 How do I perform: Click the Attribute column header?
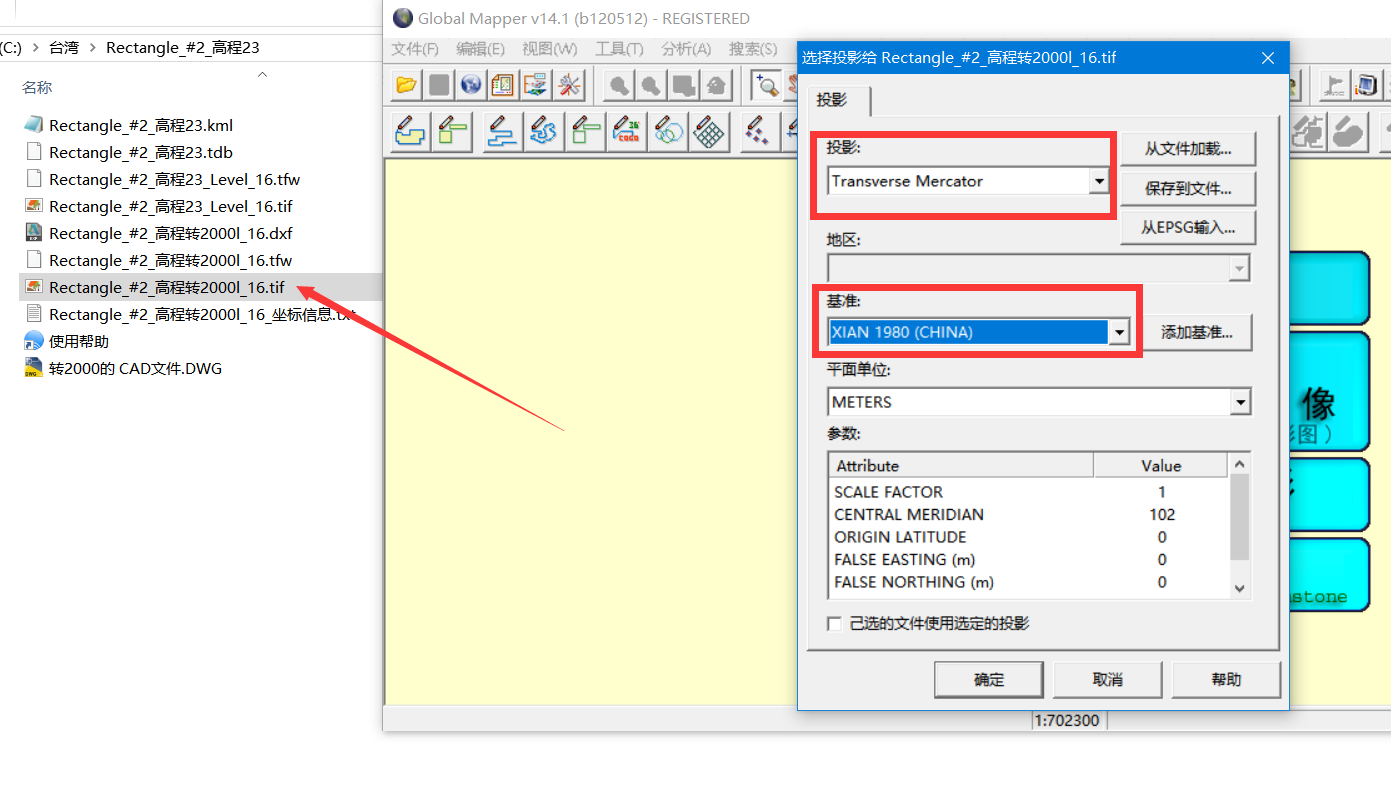(961, 466)
